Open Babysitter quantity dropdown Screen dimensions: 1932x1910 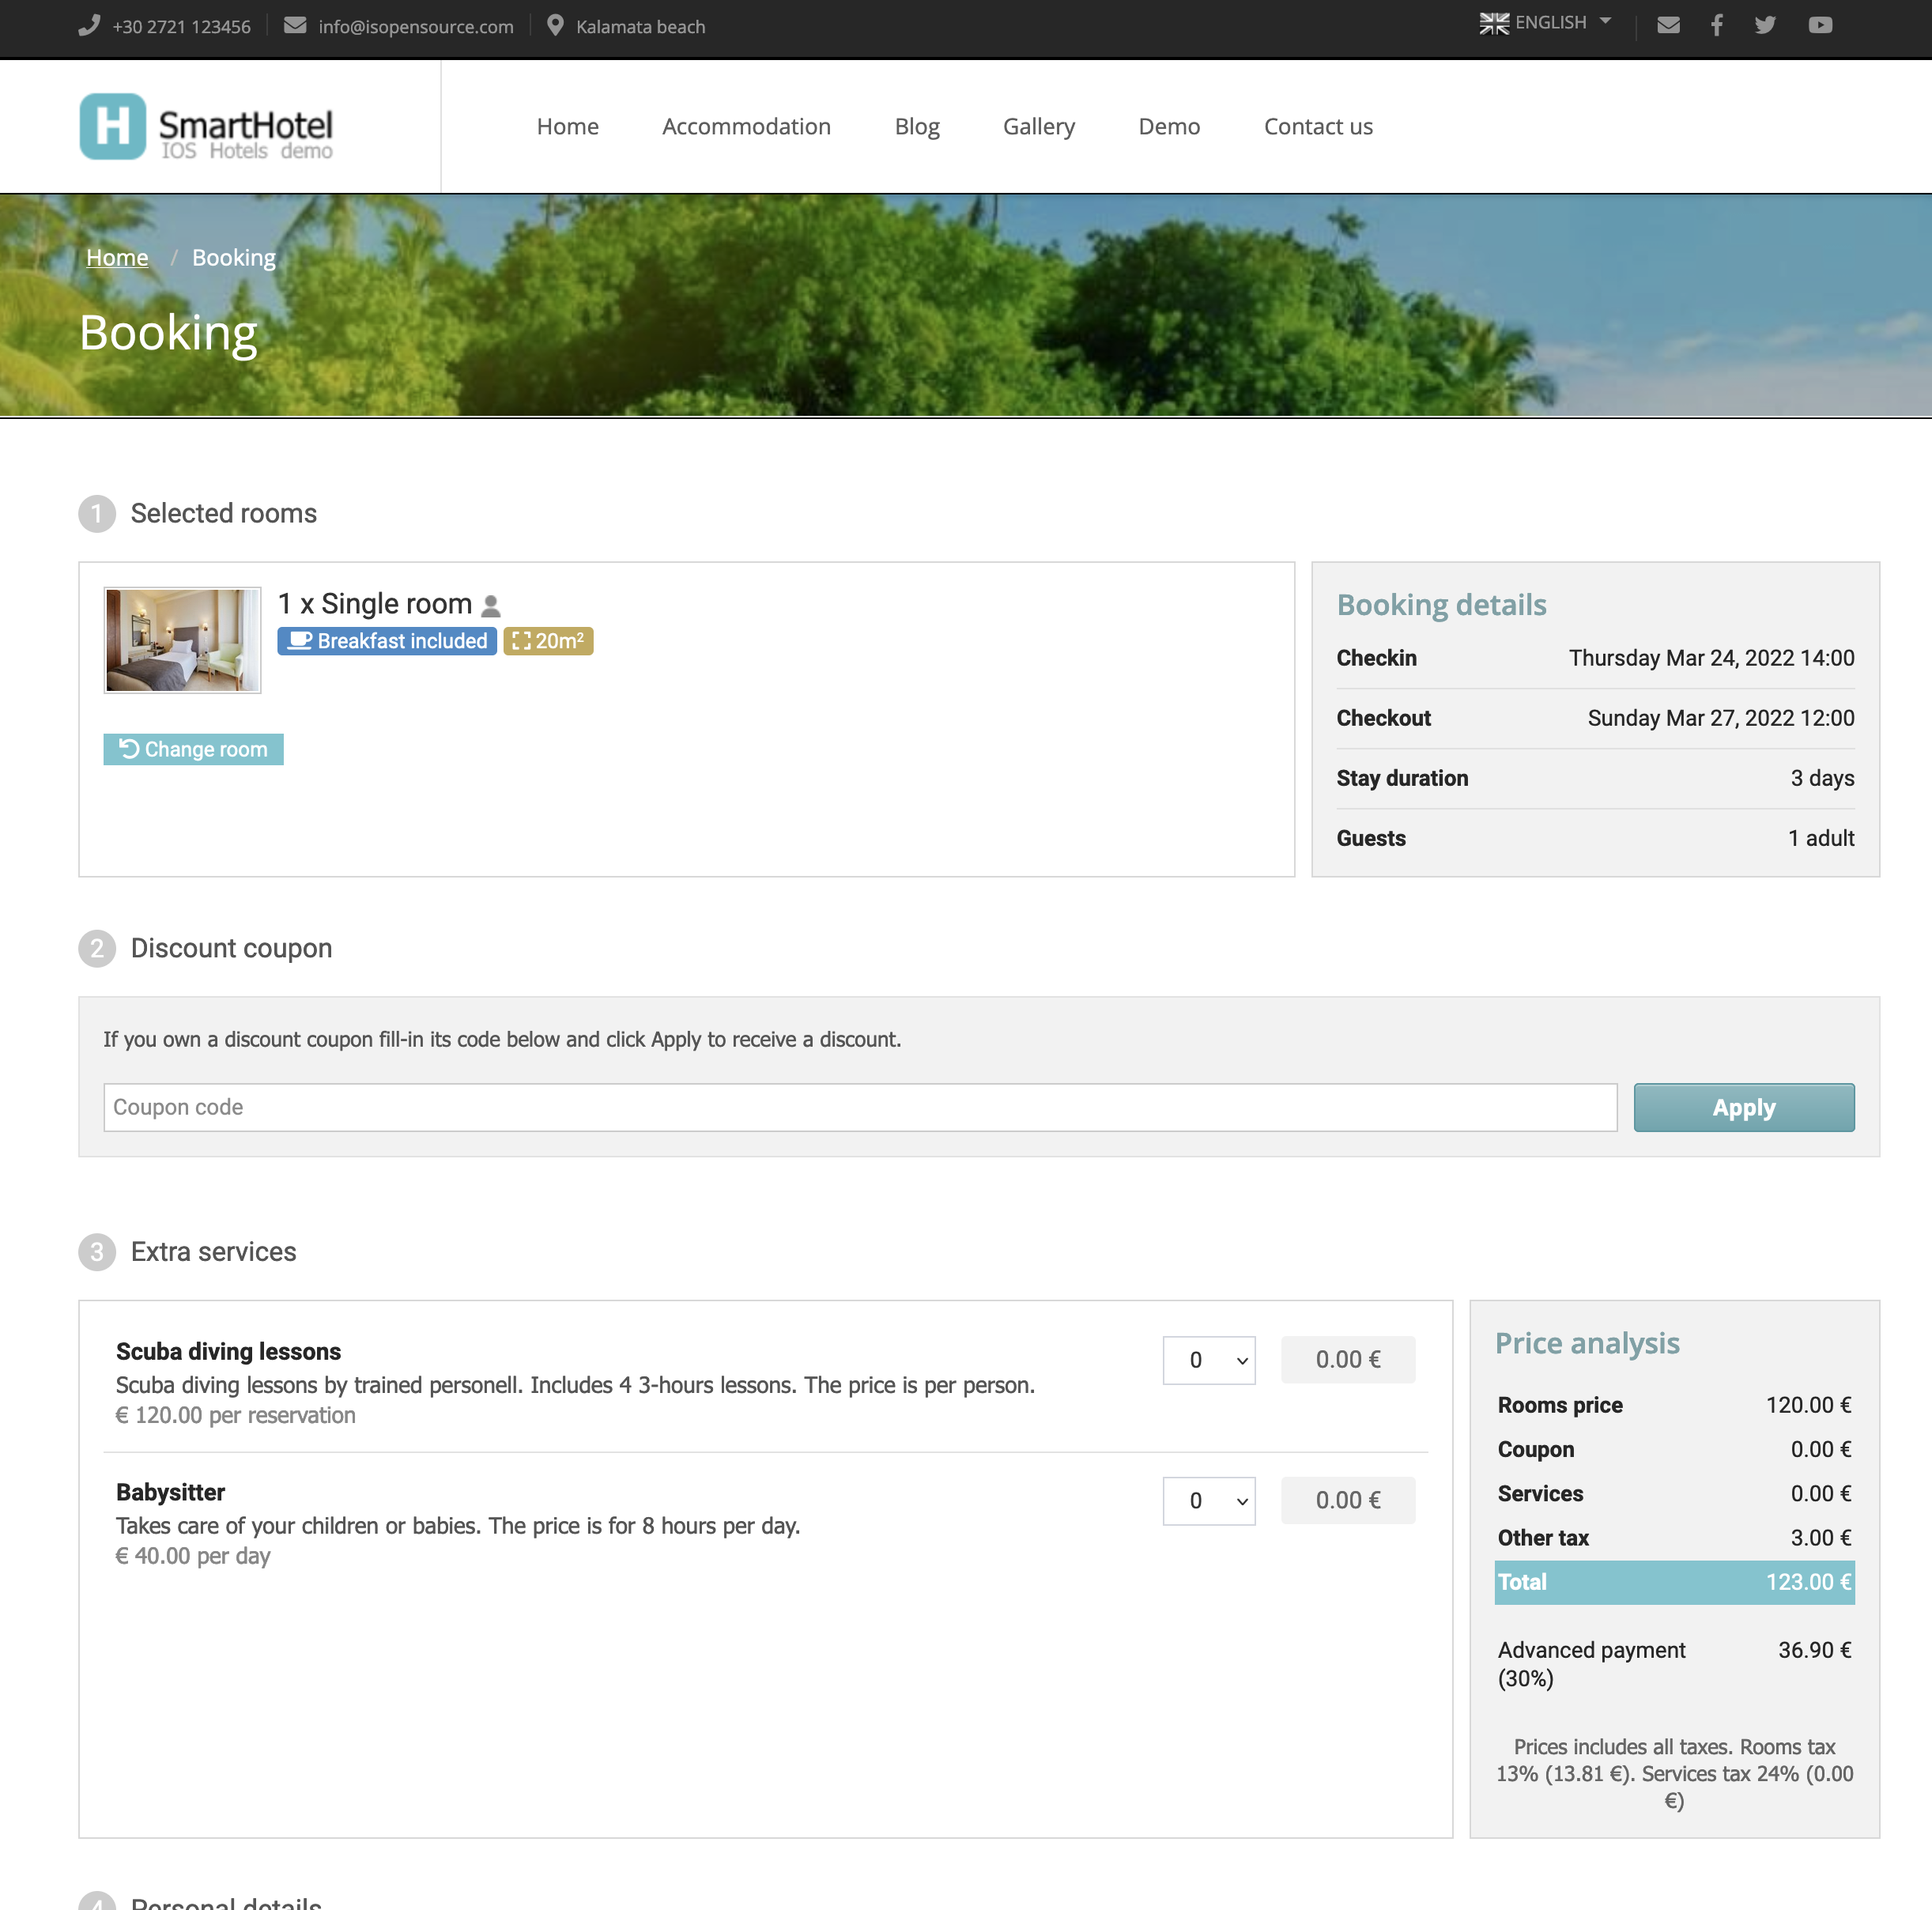pyautogui.click(x=1208, y=1501)
